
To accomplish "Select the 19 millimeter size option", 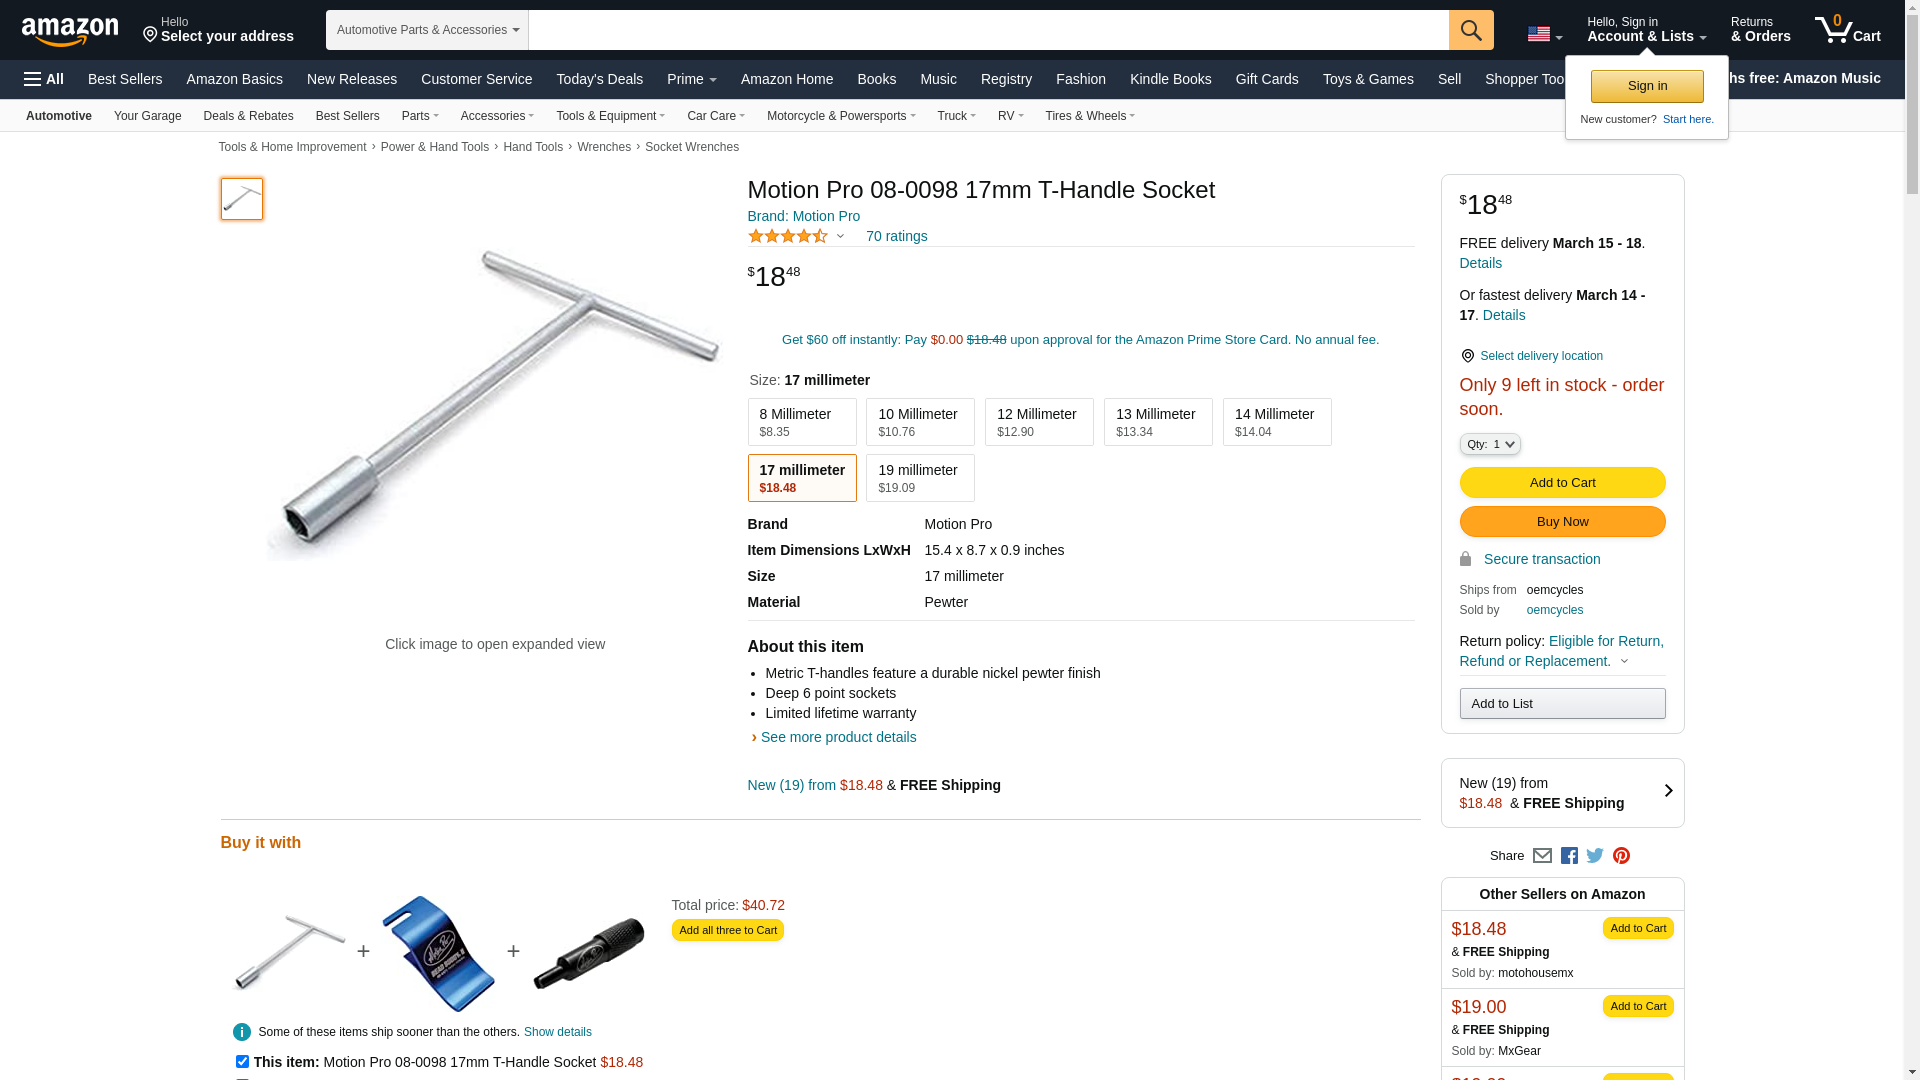I will [x=919, y=478].
